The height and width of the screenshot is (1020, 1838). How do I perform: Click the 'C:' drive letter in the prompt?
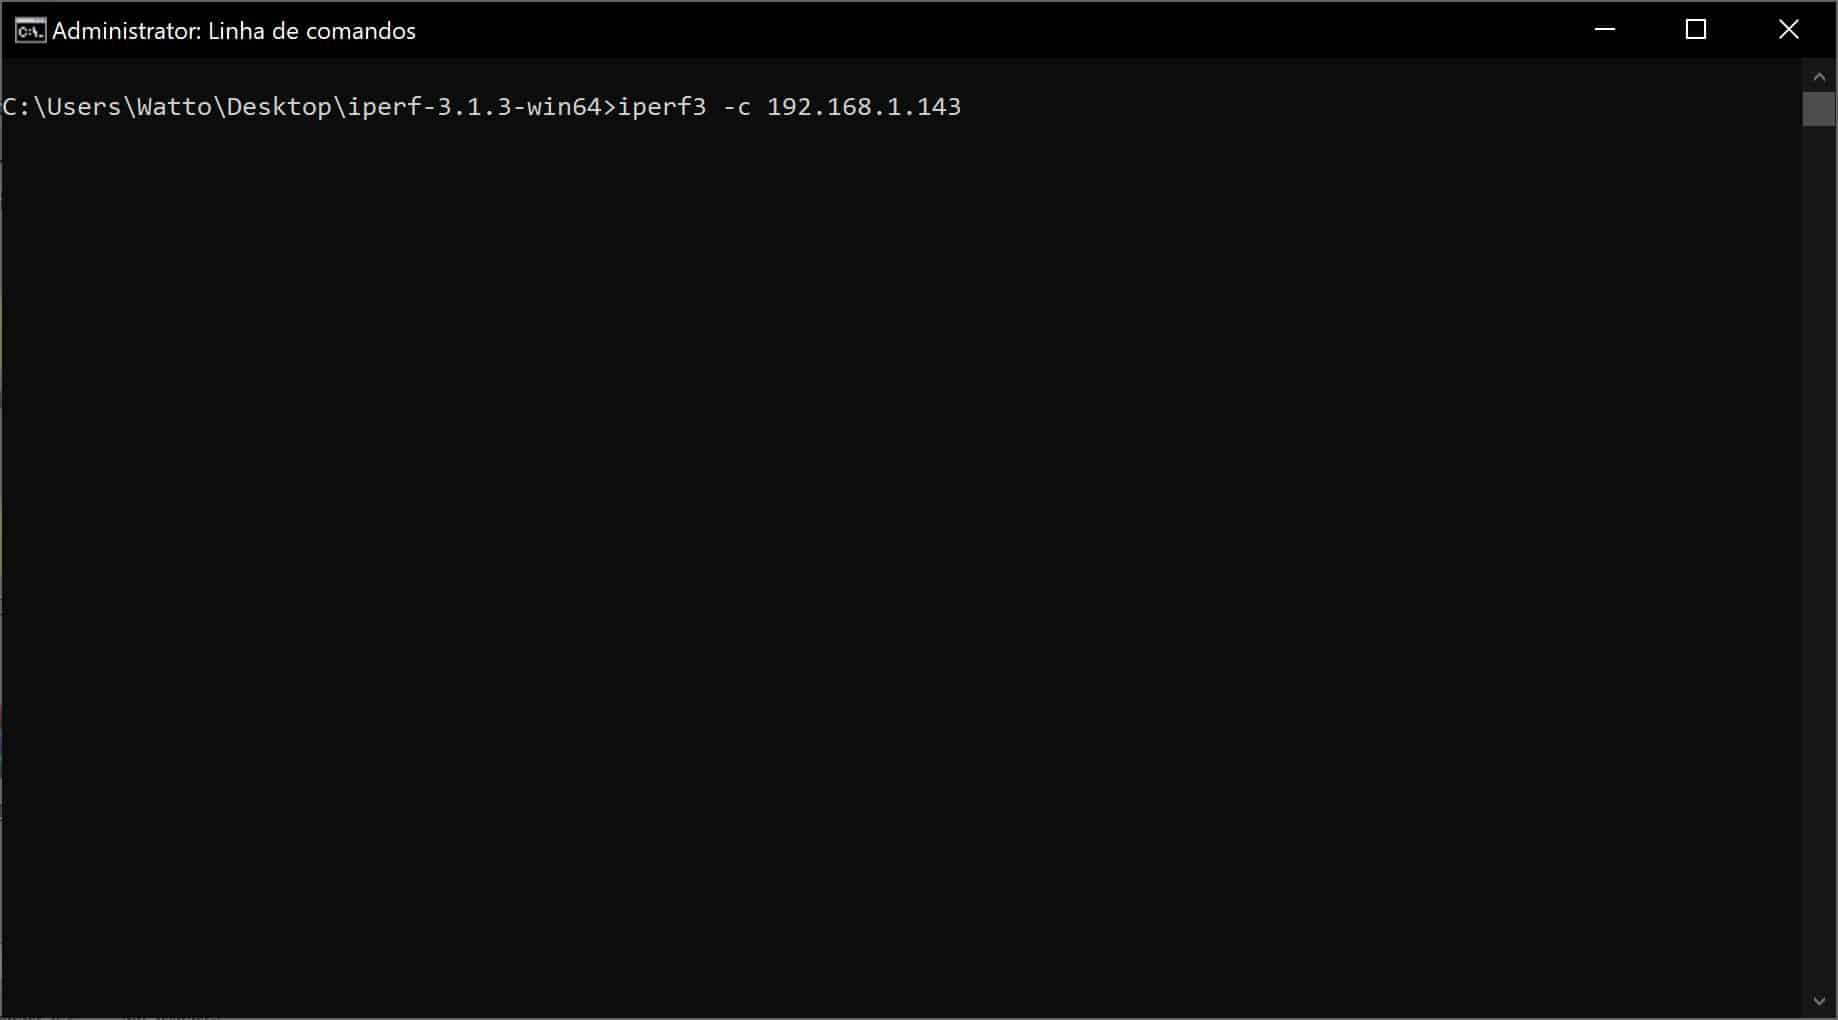tap(16, 107)
